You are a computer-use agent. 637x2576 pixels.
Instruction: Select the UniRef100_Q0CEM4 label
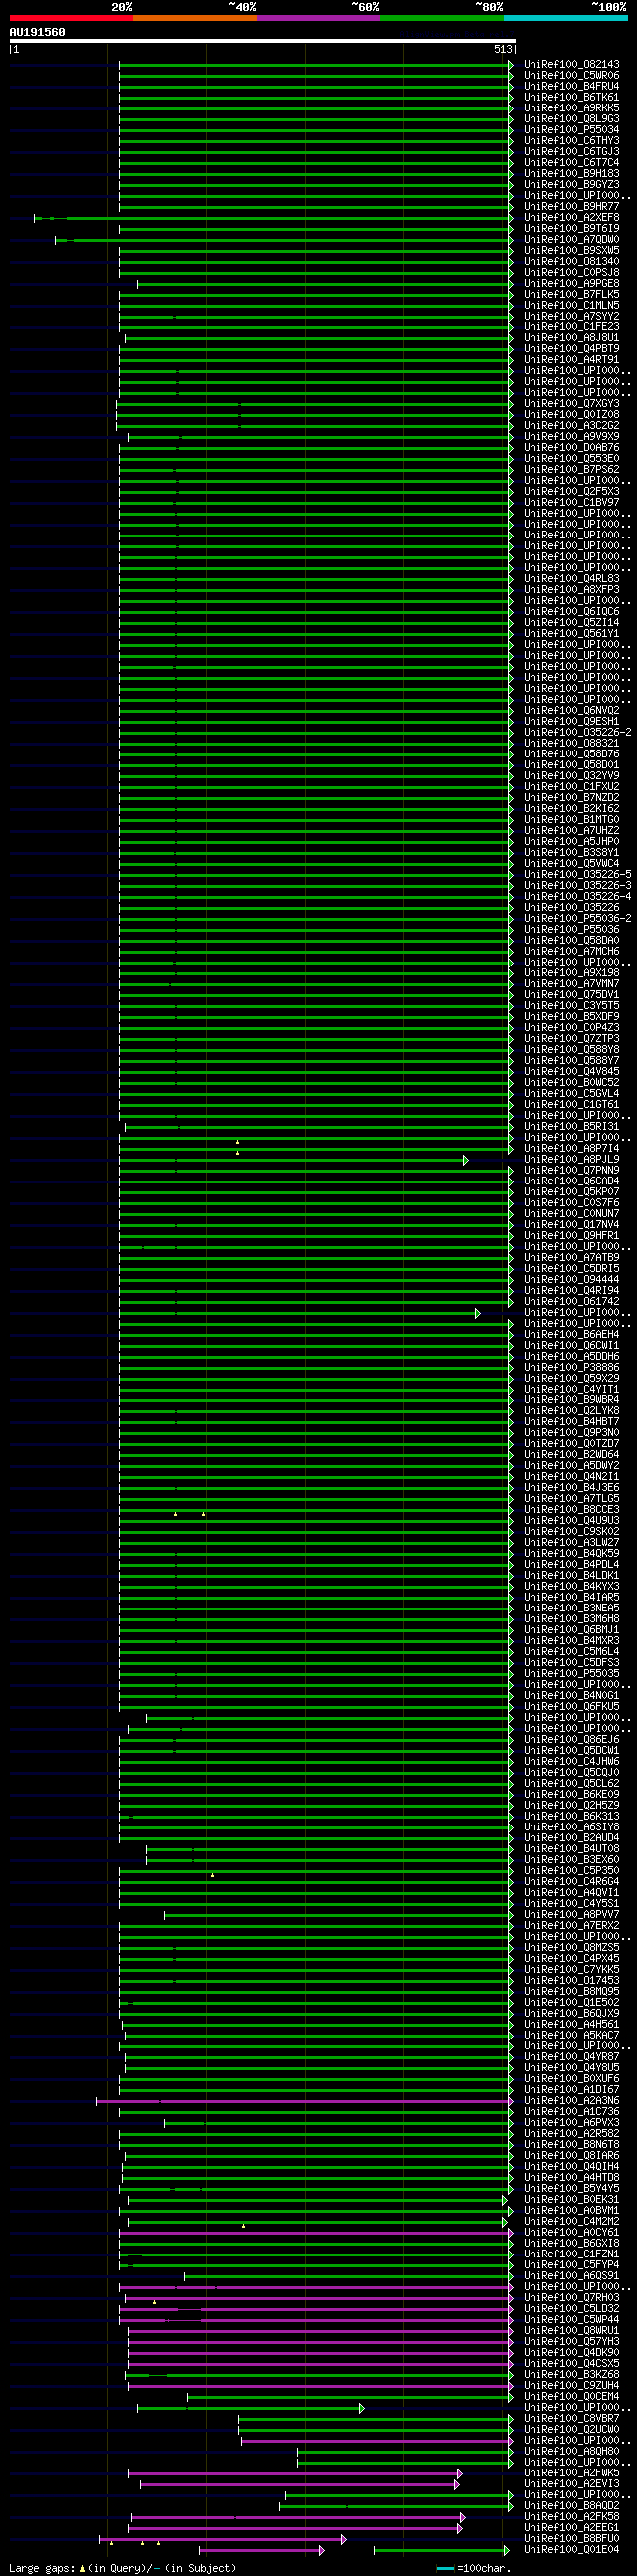[x=571, y=2396]
